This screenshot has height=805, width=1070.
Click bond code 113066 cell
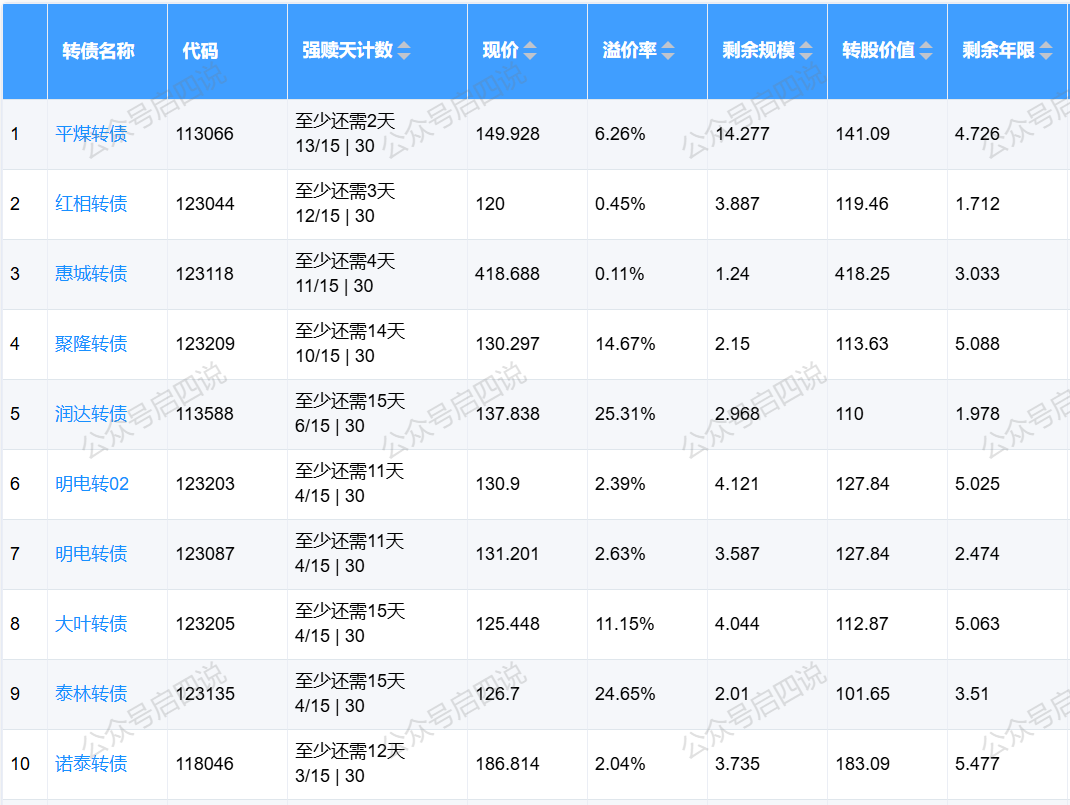204,134
